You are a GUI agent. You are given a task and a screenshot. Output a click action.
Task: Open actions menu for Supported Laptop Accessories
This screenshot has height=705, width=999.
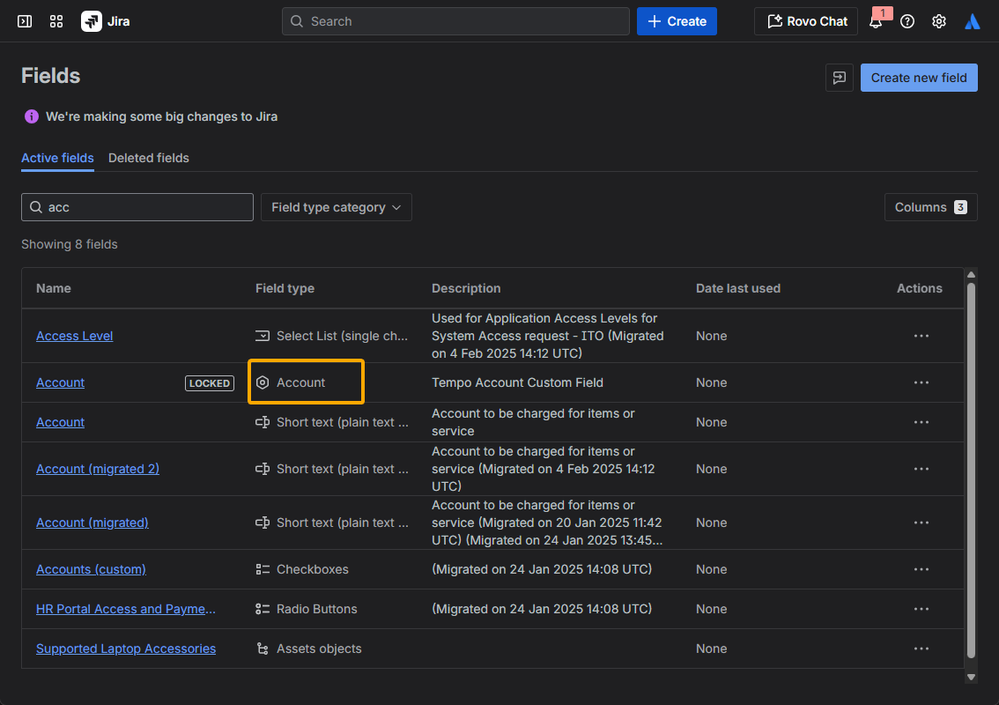pyautogui.click(x=921, y=649)
